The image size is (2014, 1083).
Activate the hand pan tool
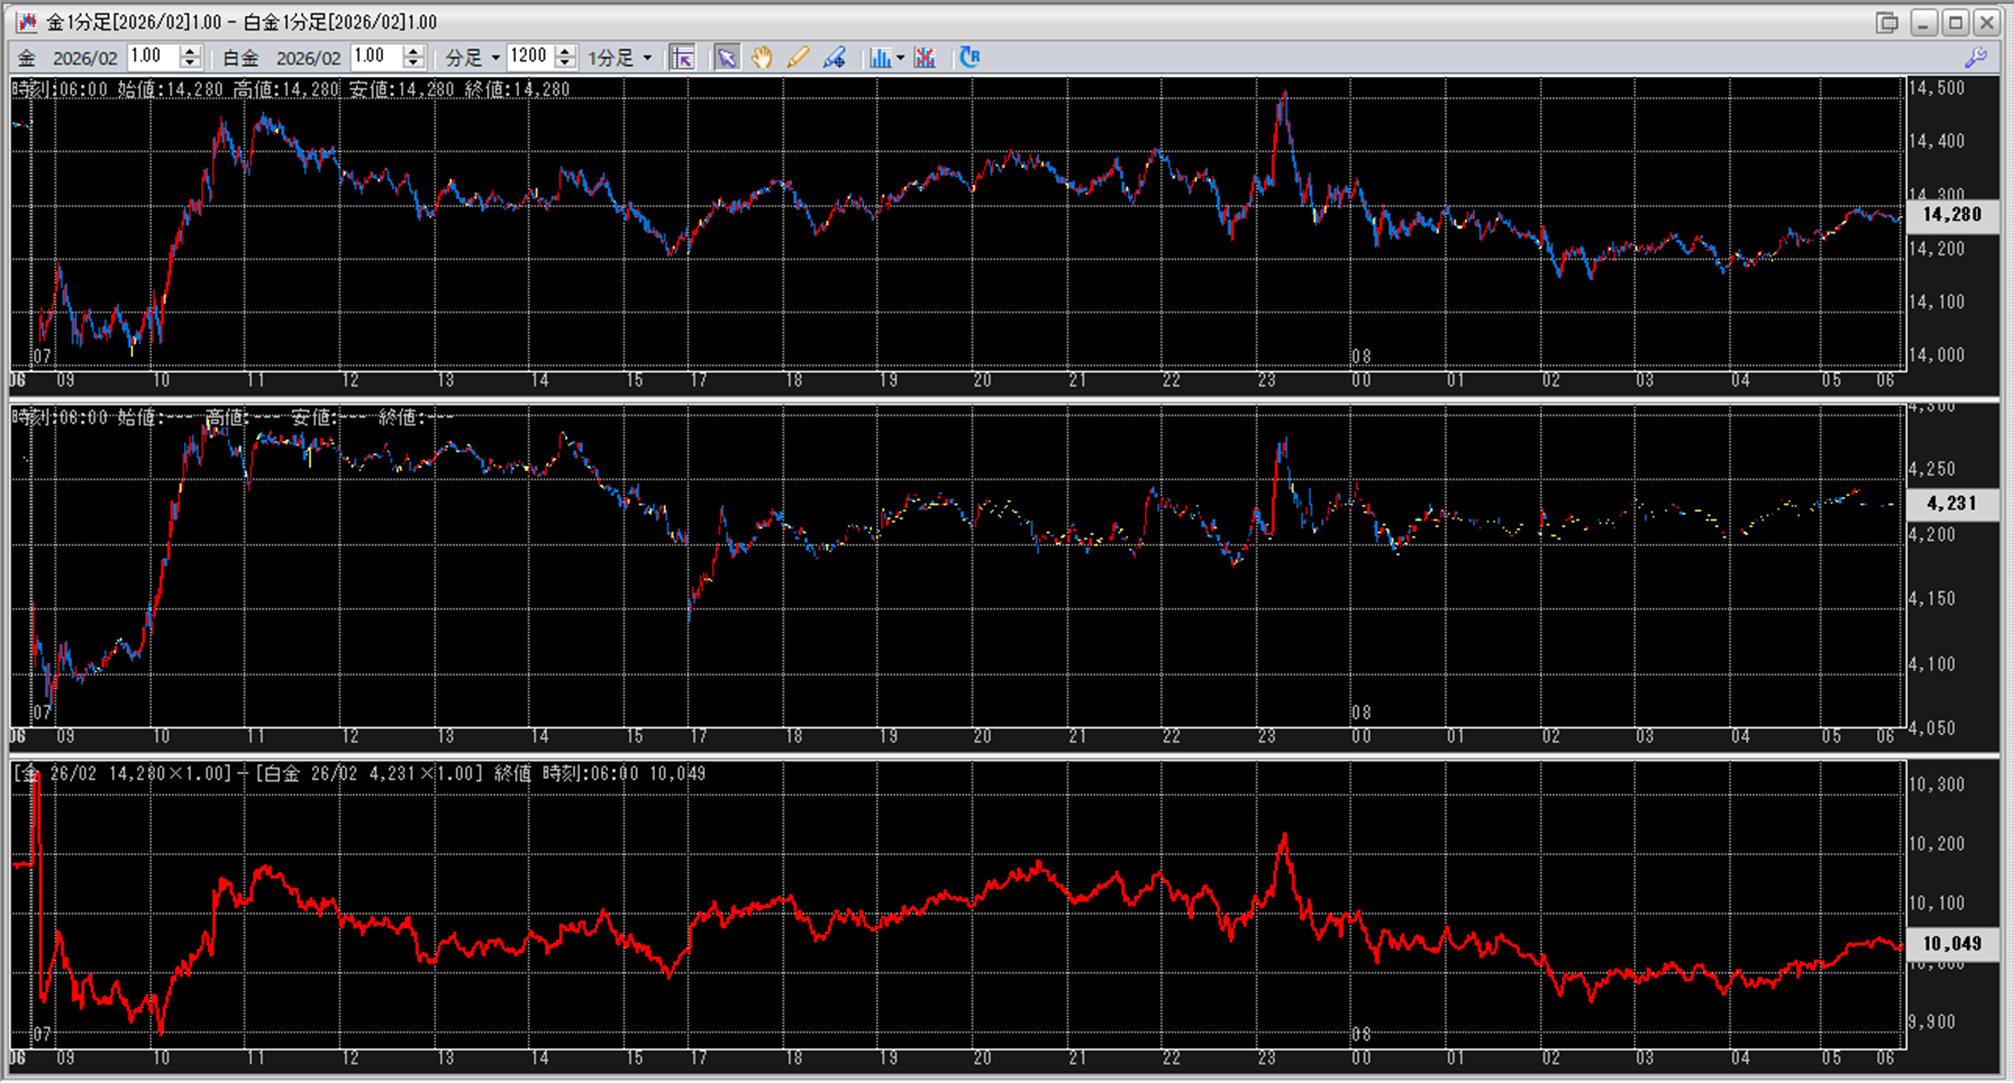point(762,58)
